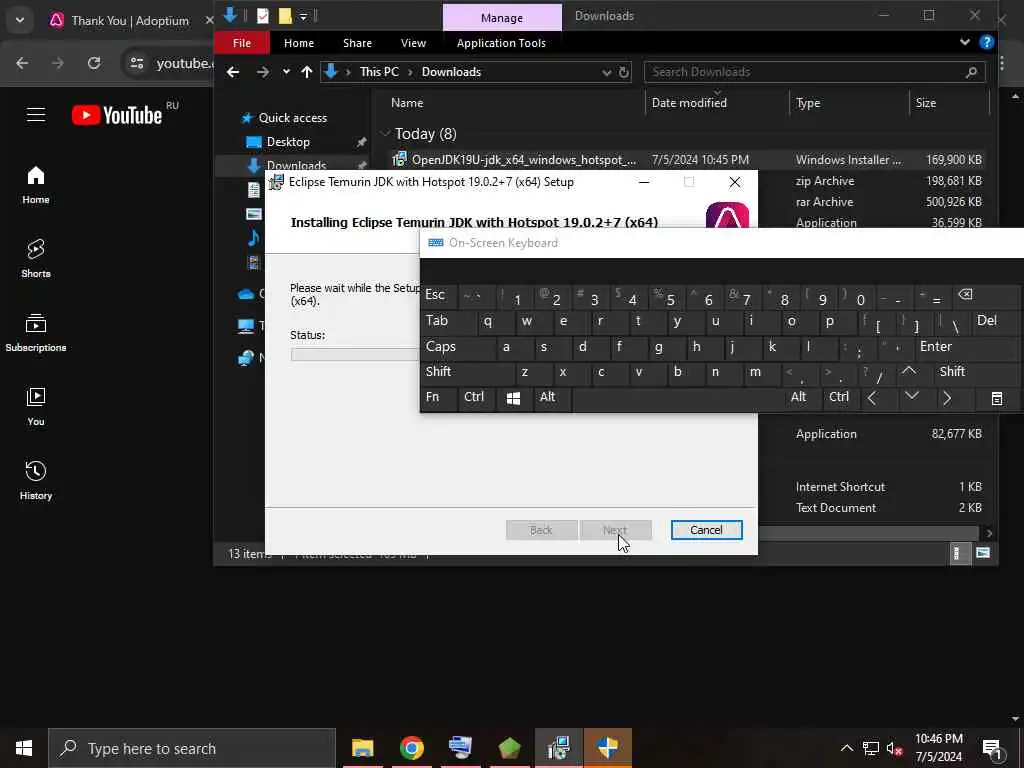Screen dimensions: 1024x768
Task: Open File Explorer help icon
Action: 986,42
